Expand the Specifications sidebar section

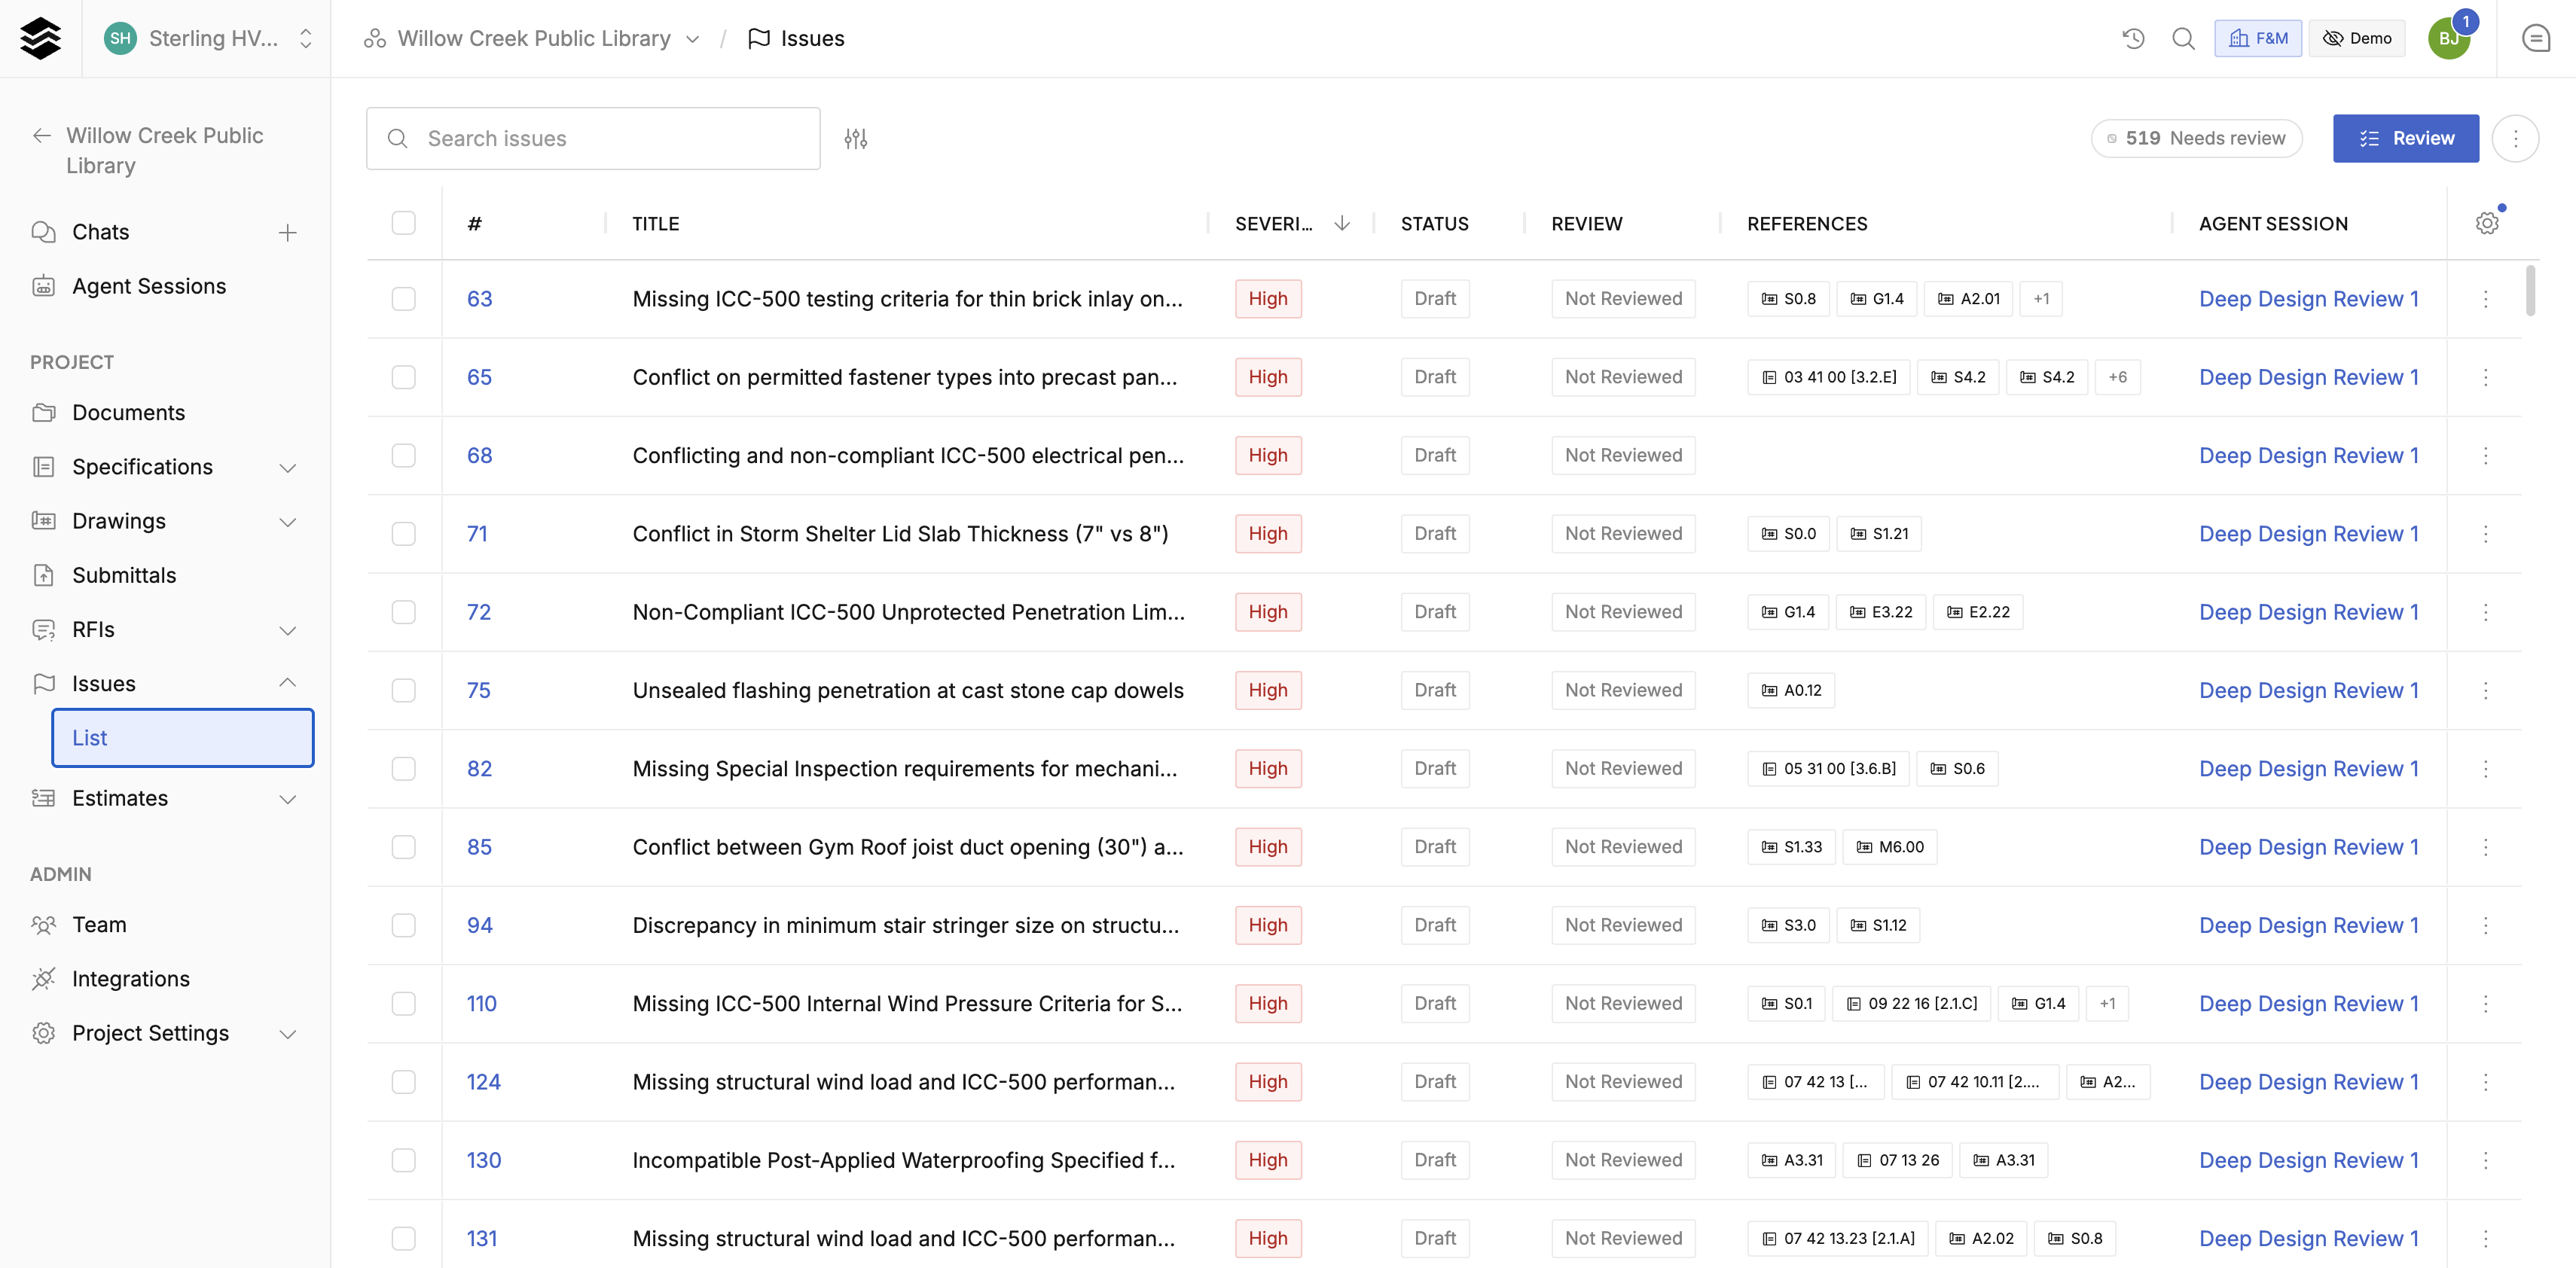[287, 467]
